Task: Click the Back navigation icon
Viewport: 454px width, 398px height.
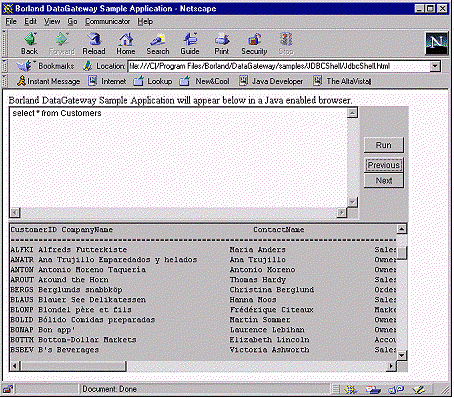Action: point(30,44)
